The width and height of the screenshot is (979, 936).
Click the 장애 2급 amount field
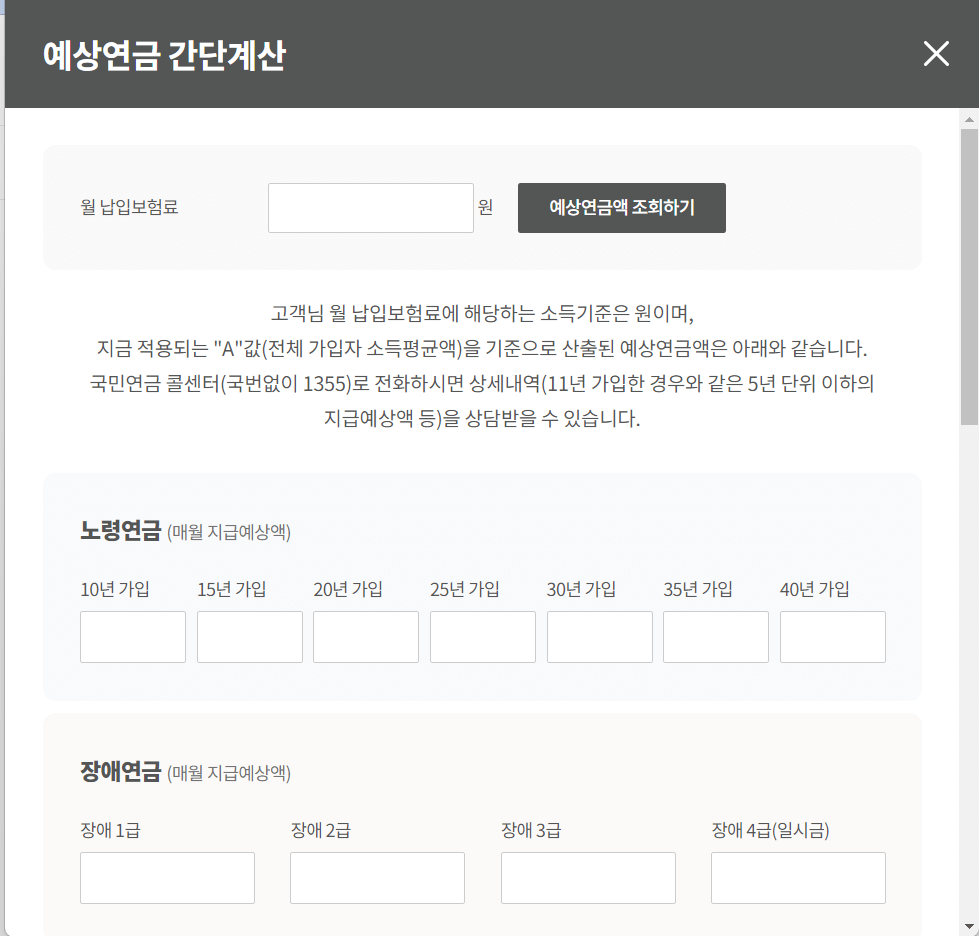tap(377, 878)
